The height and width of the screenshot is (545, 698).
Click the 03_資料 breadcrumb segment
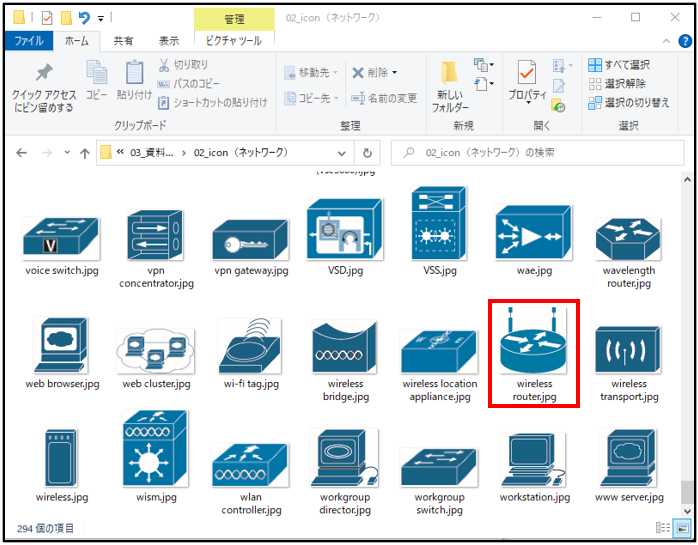pos(152,153)
